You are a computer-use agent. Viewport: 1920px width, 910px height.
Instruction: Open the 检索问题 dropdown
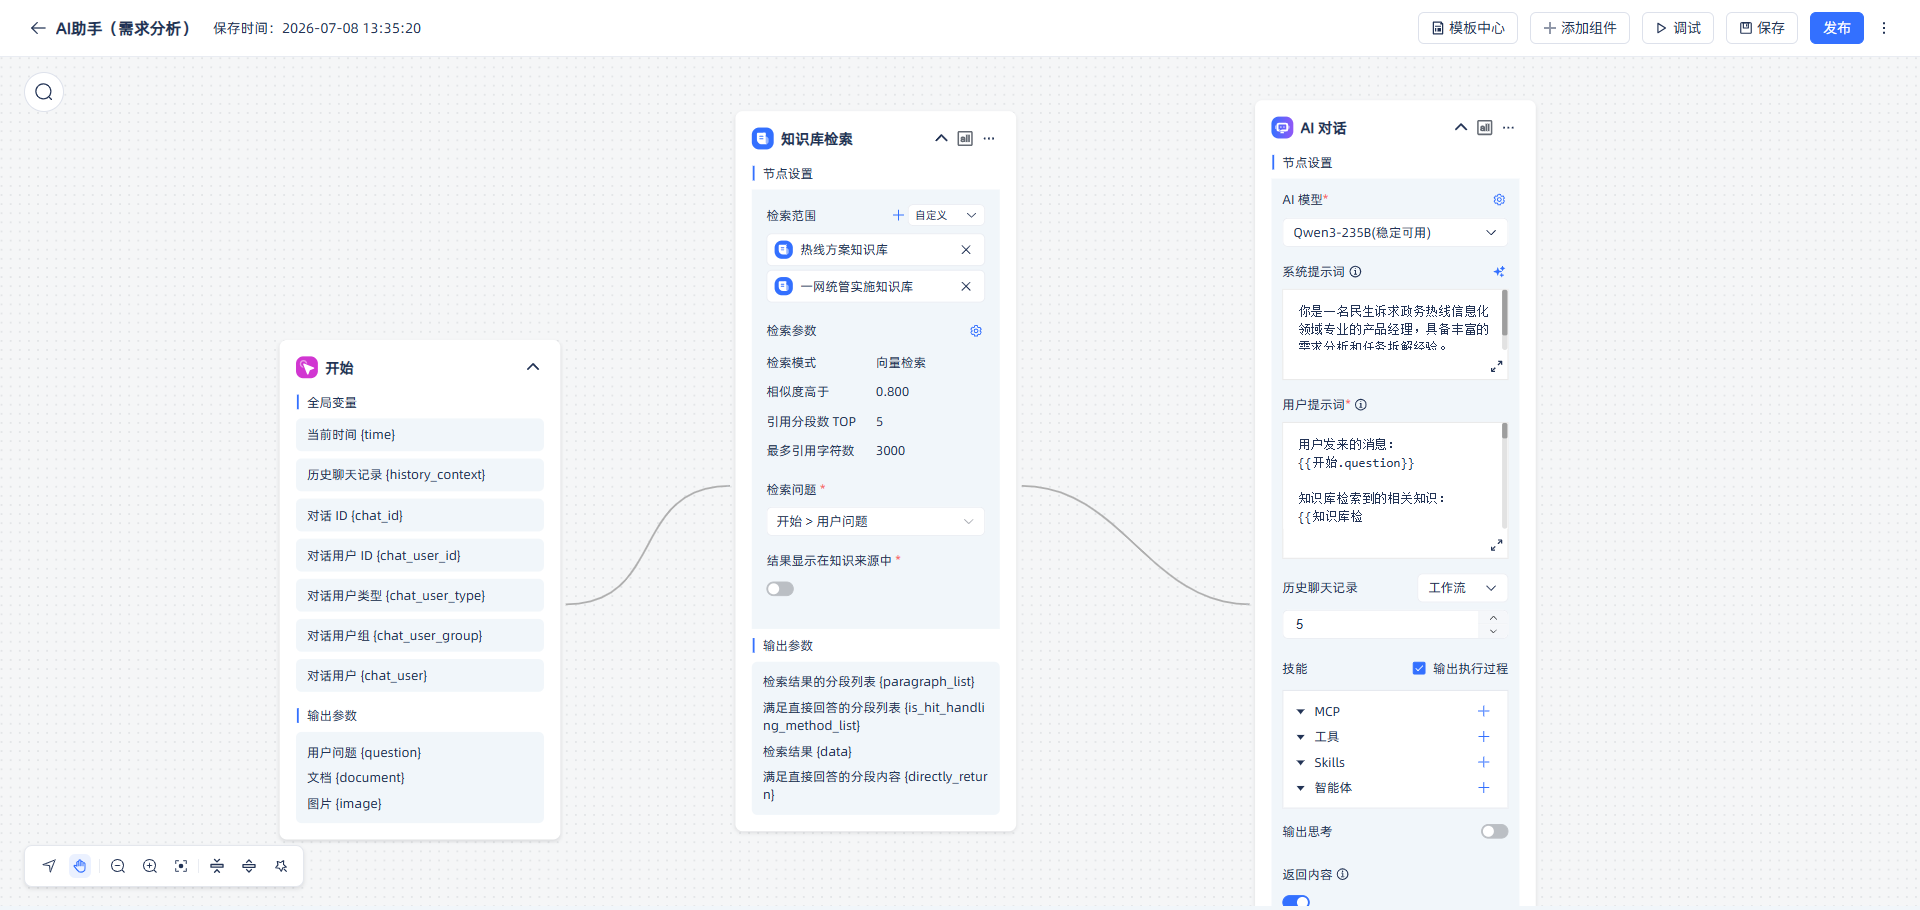pyautogui.click(x=875, y=522)
